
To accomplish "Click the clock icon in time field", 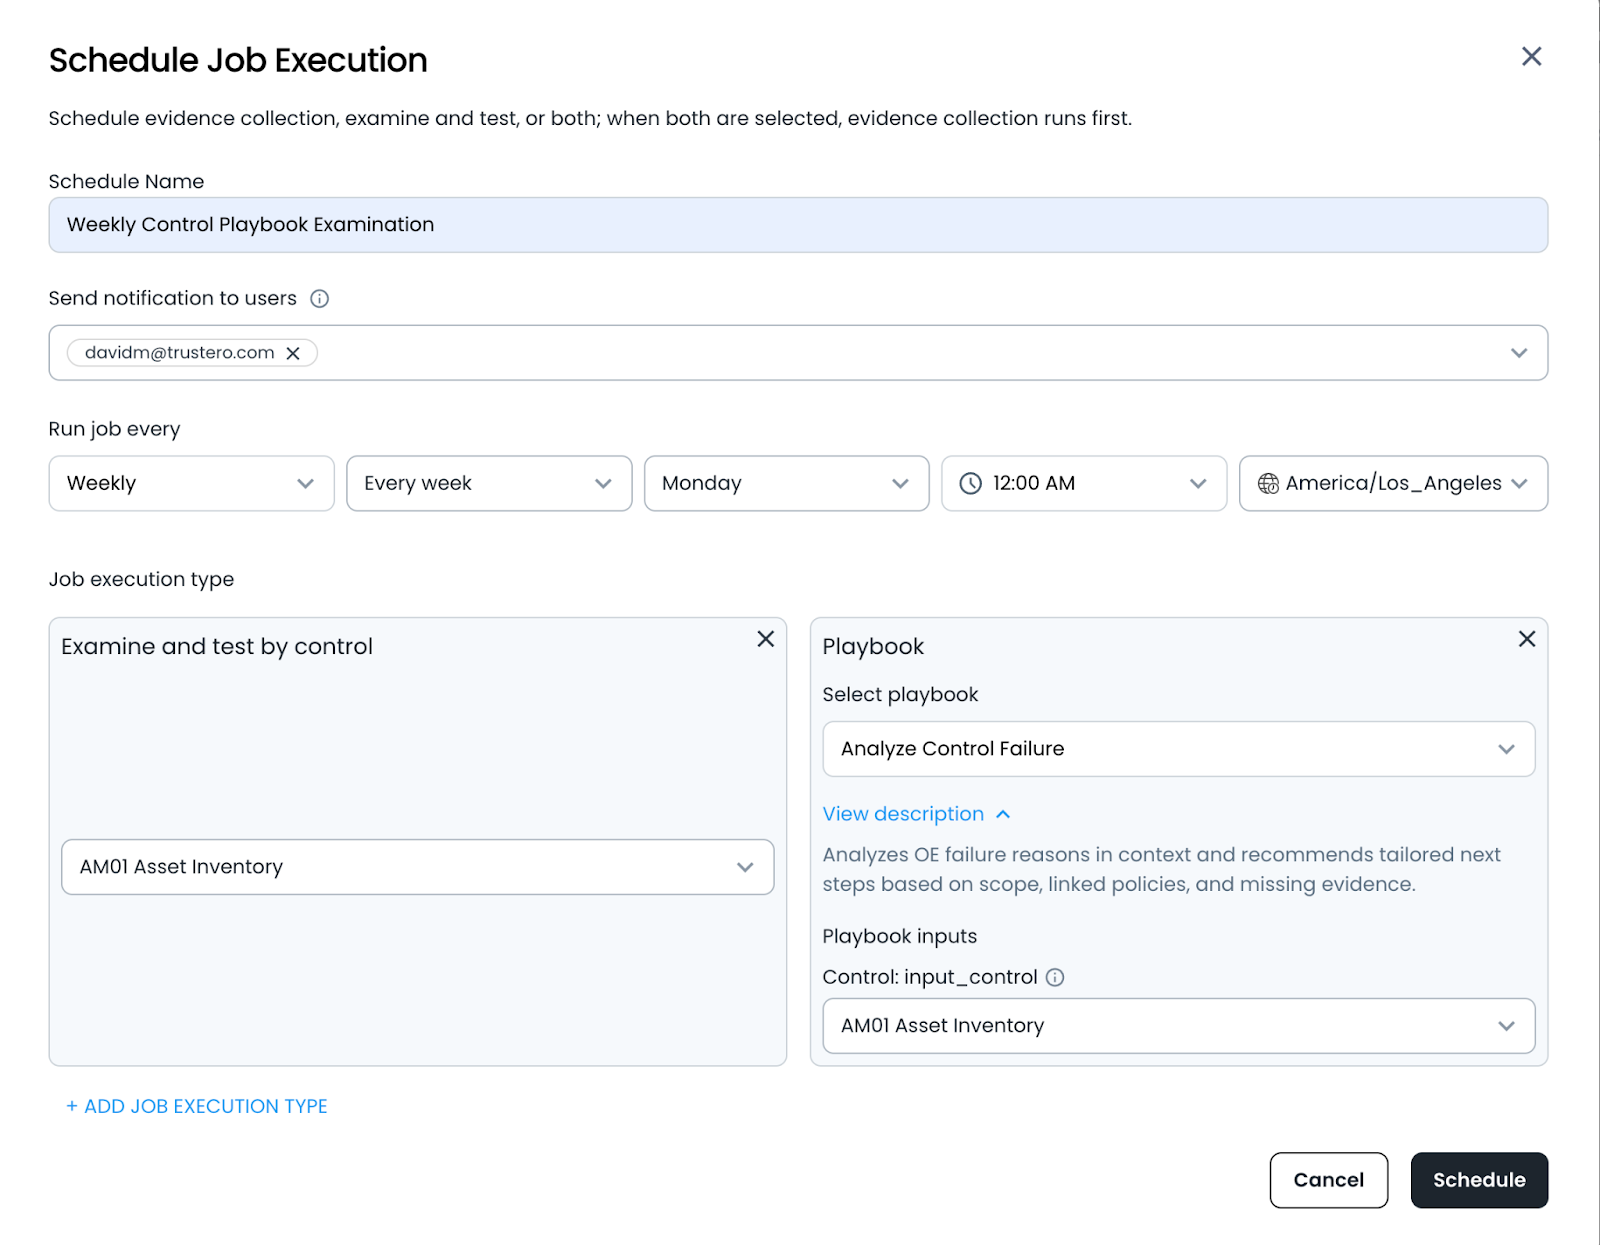I will [970, 484].
